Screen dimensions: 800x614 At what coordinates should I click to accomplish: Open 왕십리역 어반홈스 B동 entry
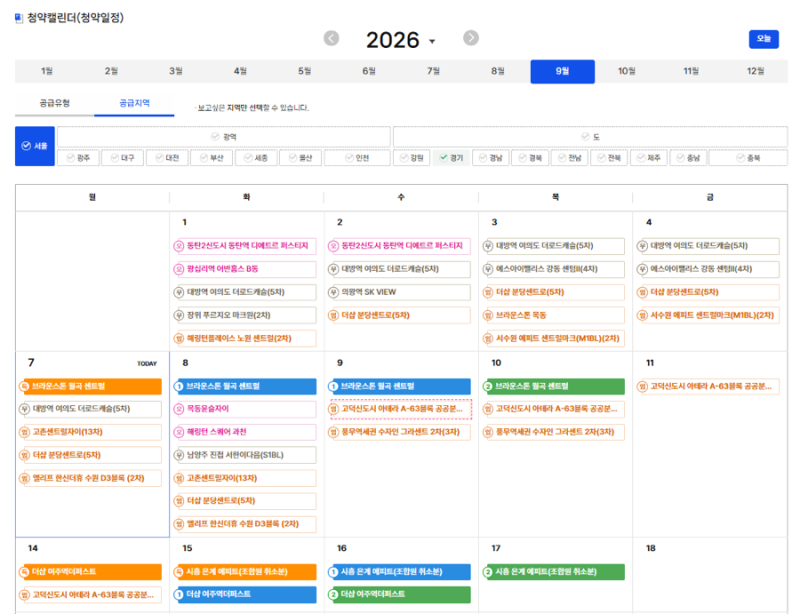point(245,269)
